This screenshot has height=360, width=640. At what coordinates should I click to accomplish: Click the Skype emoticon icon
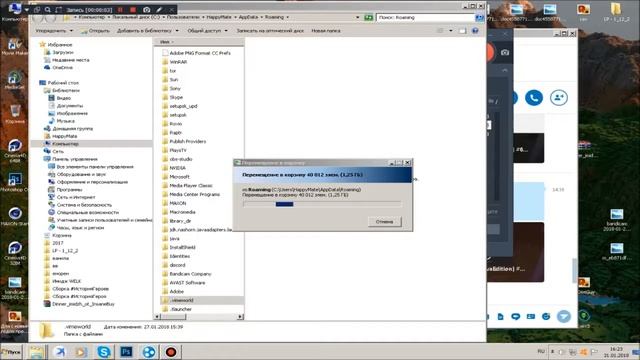(546, 316)
